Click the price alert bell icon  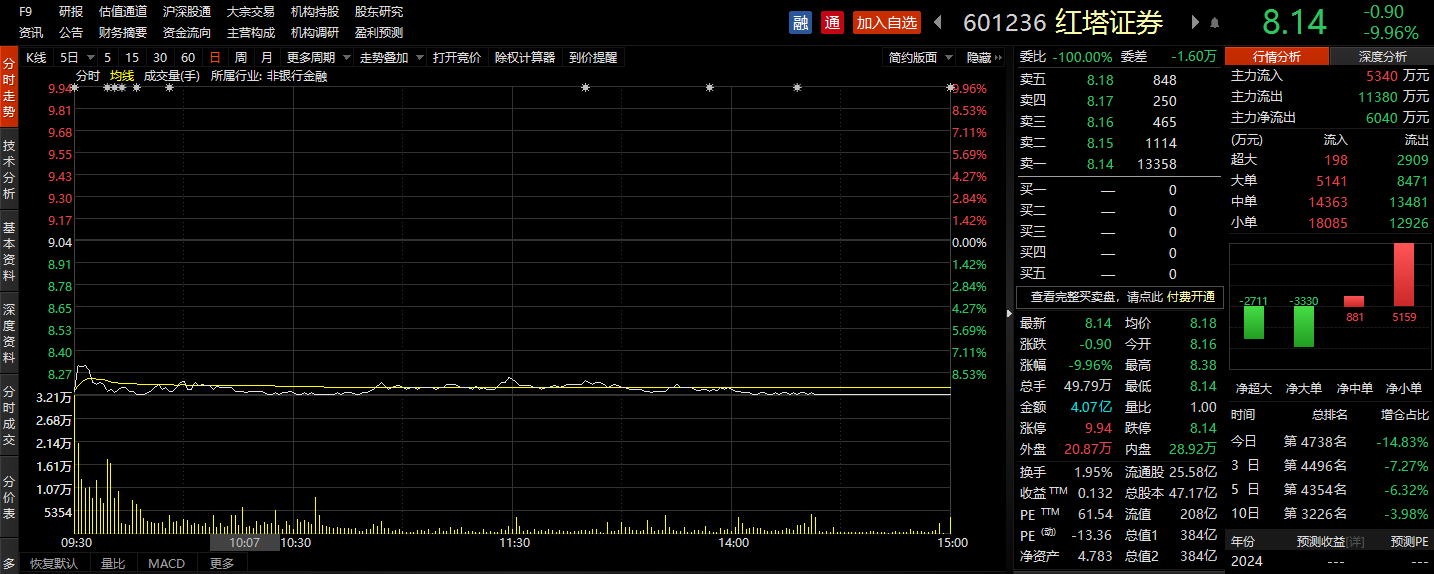(1214, 22)
